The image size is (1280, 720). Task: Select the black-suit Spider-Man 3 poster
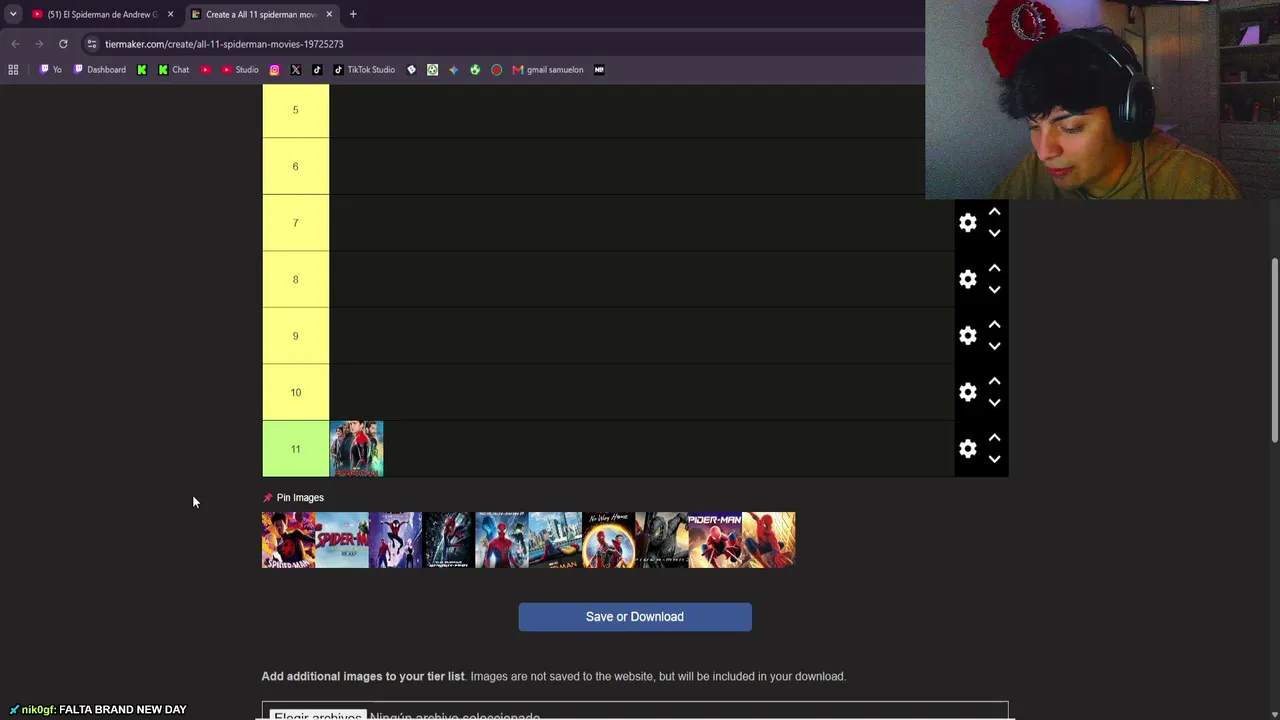(662, 540)
